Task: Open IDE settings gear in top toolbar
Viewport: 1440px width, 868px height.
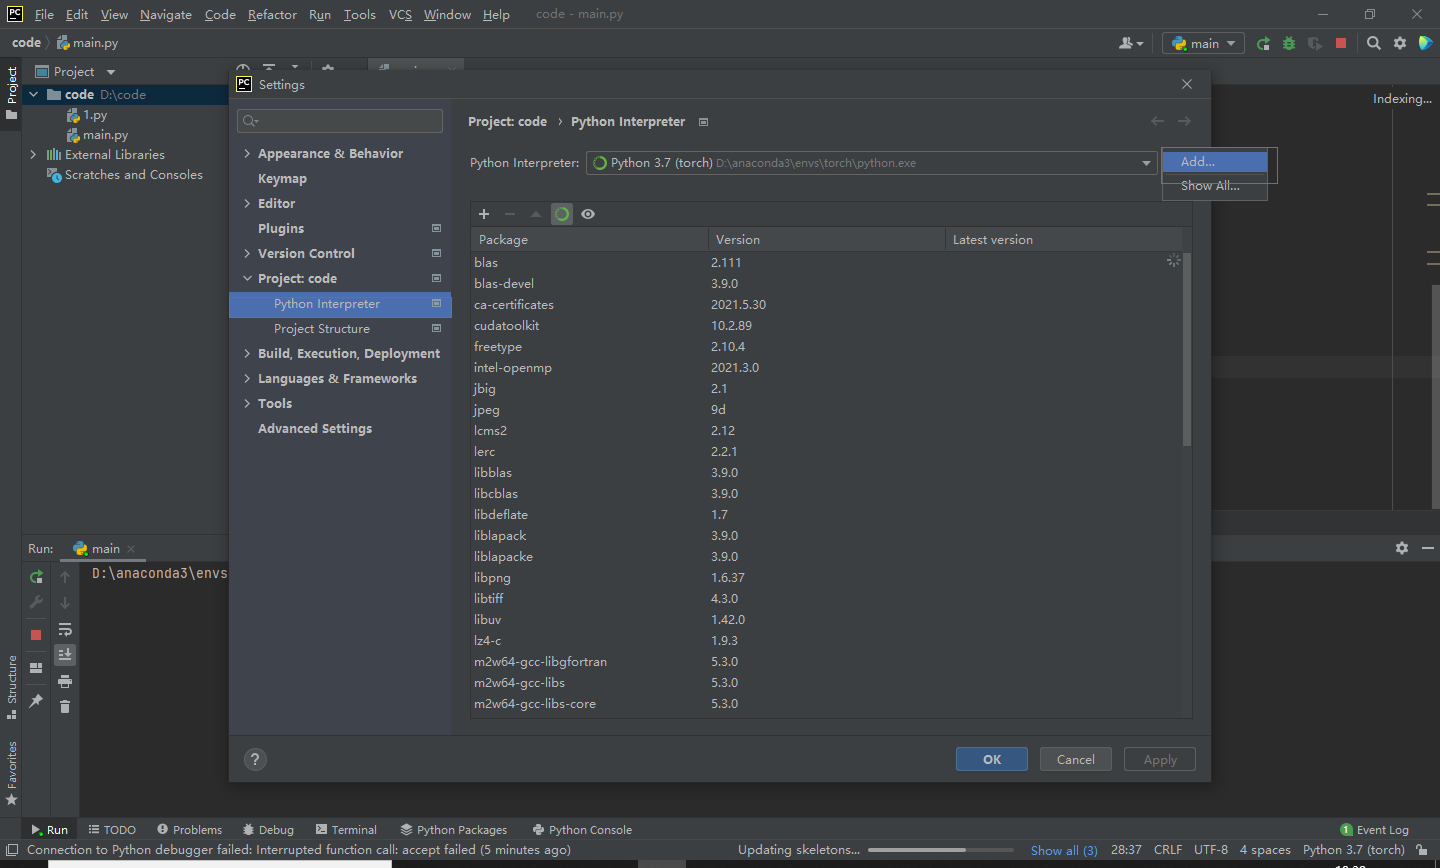Action: pyautogui.click(x=1400, y=43)
